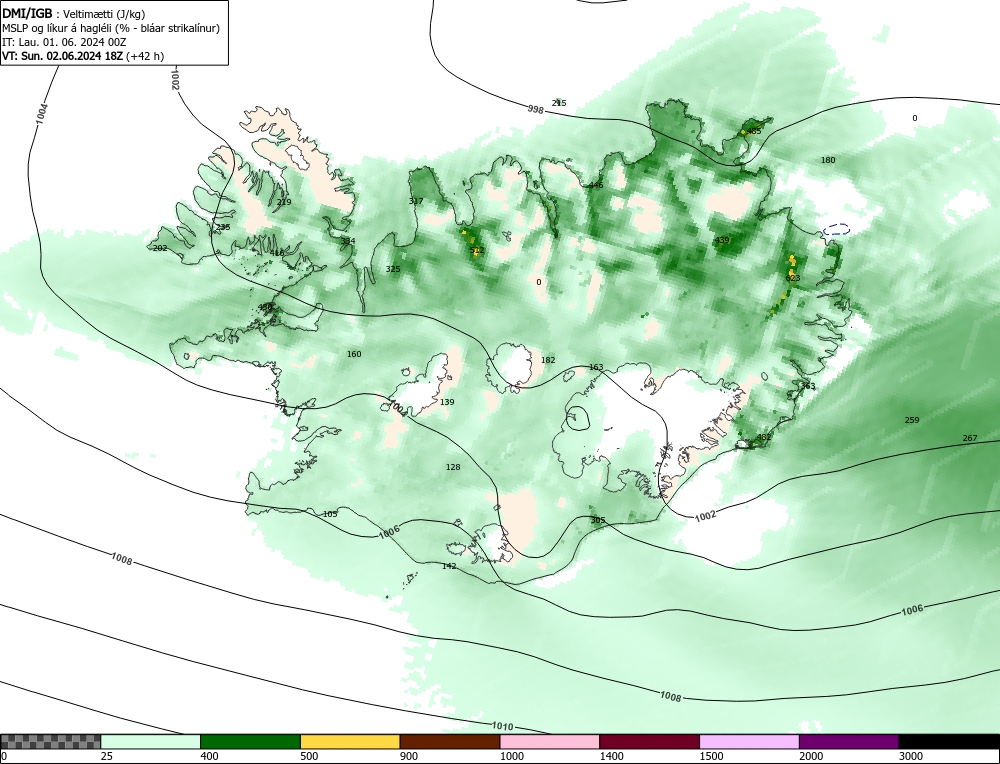Select the CAPE value 235

[223, 227]
